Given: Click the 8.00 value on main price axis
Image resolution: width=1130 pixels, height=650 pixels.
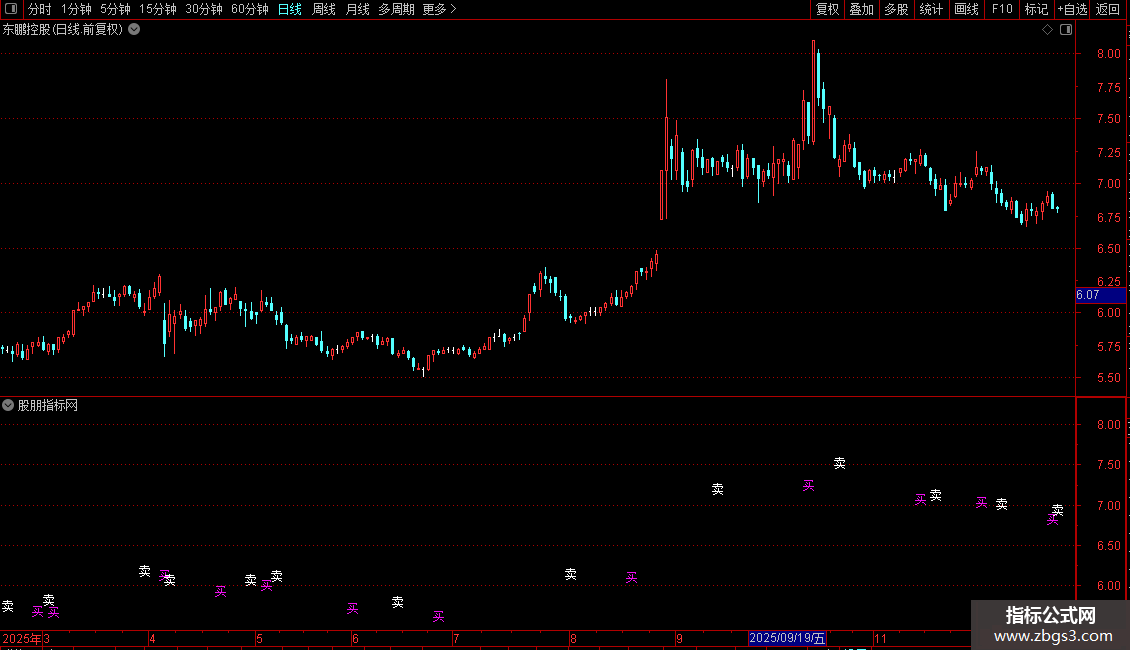Looking at the screenshot, I should pyautogui.click(x=1108, y=54).
